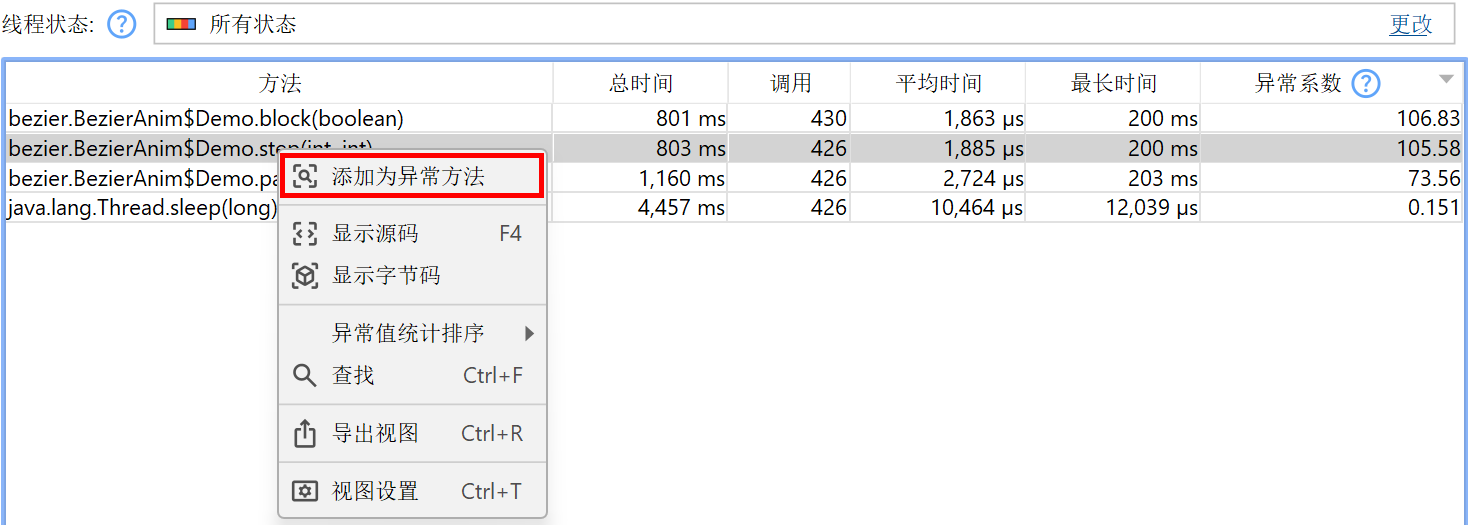Viewport: 1468px width, 525px height.
Task: Click the thread status help icon
Action: (x=122, y=24)
